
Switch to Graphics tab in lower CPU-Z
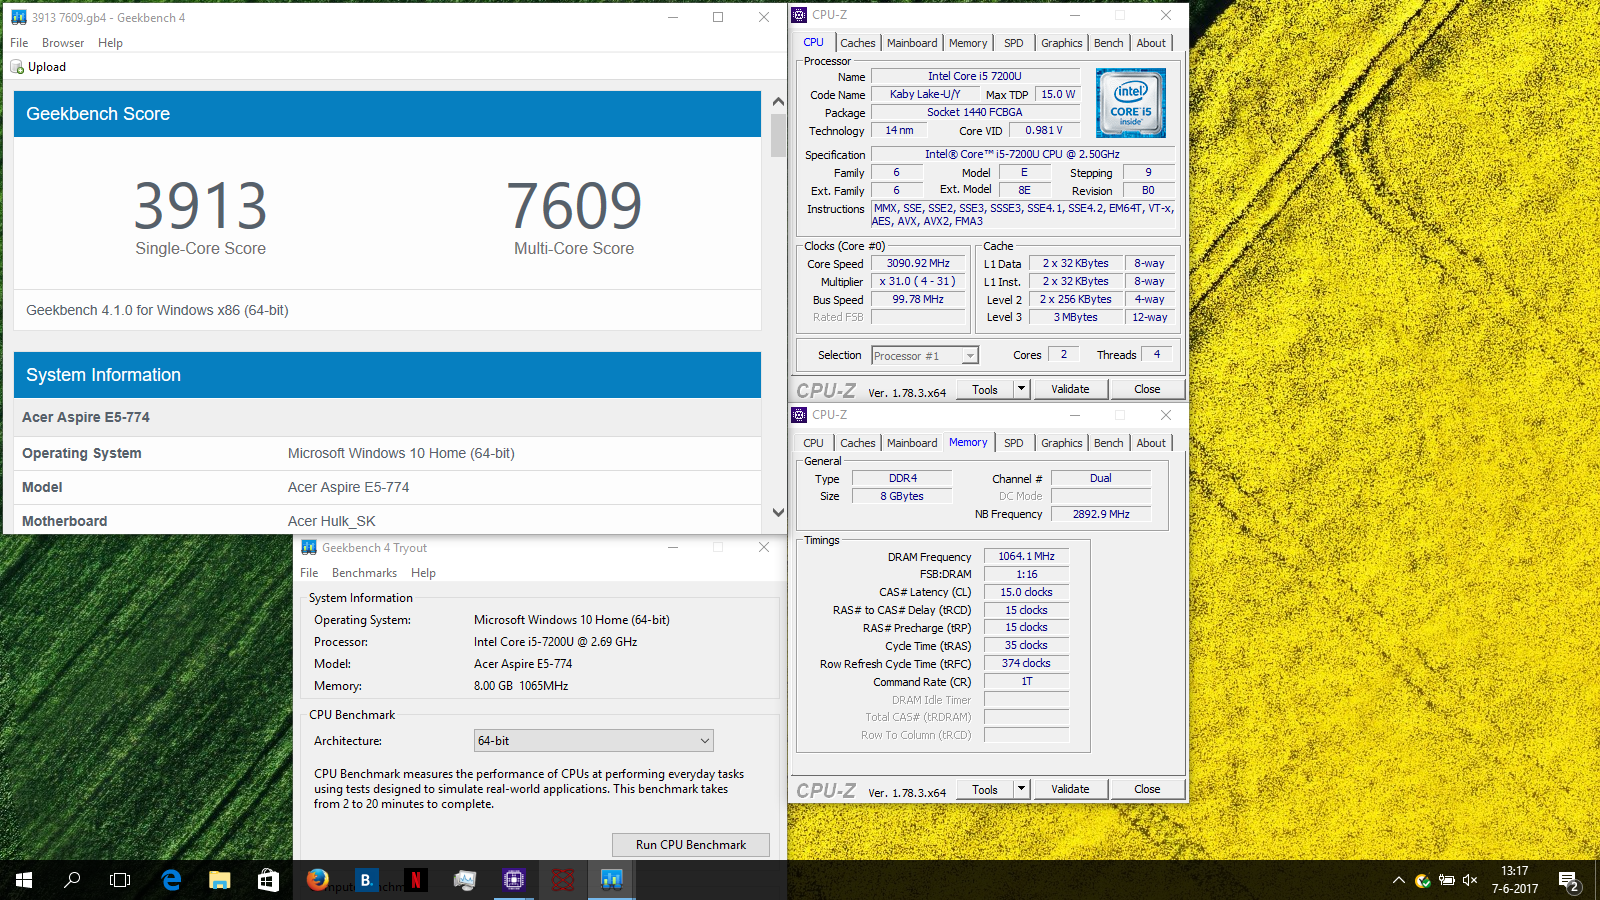pos(1062,443)
